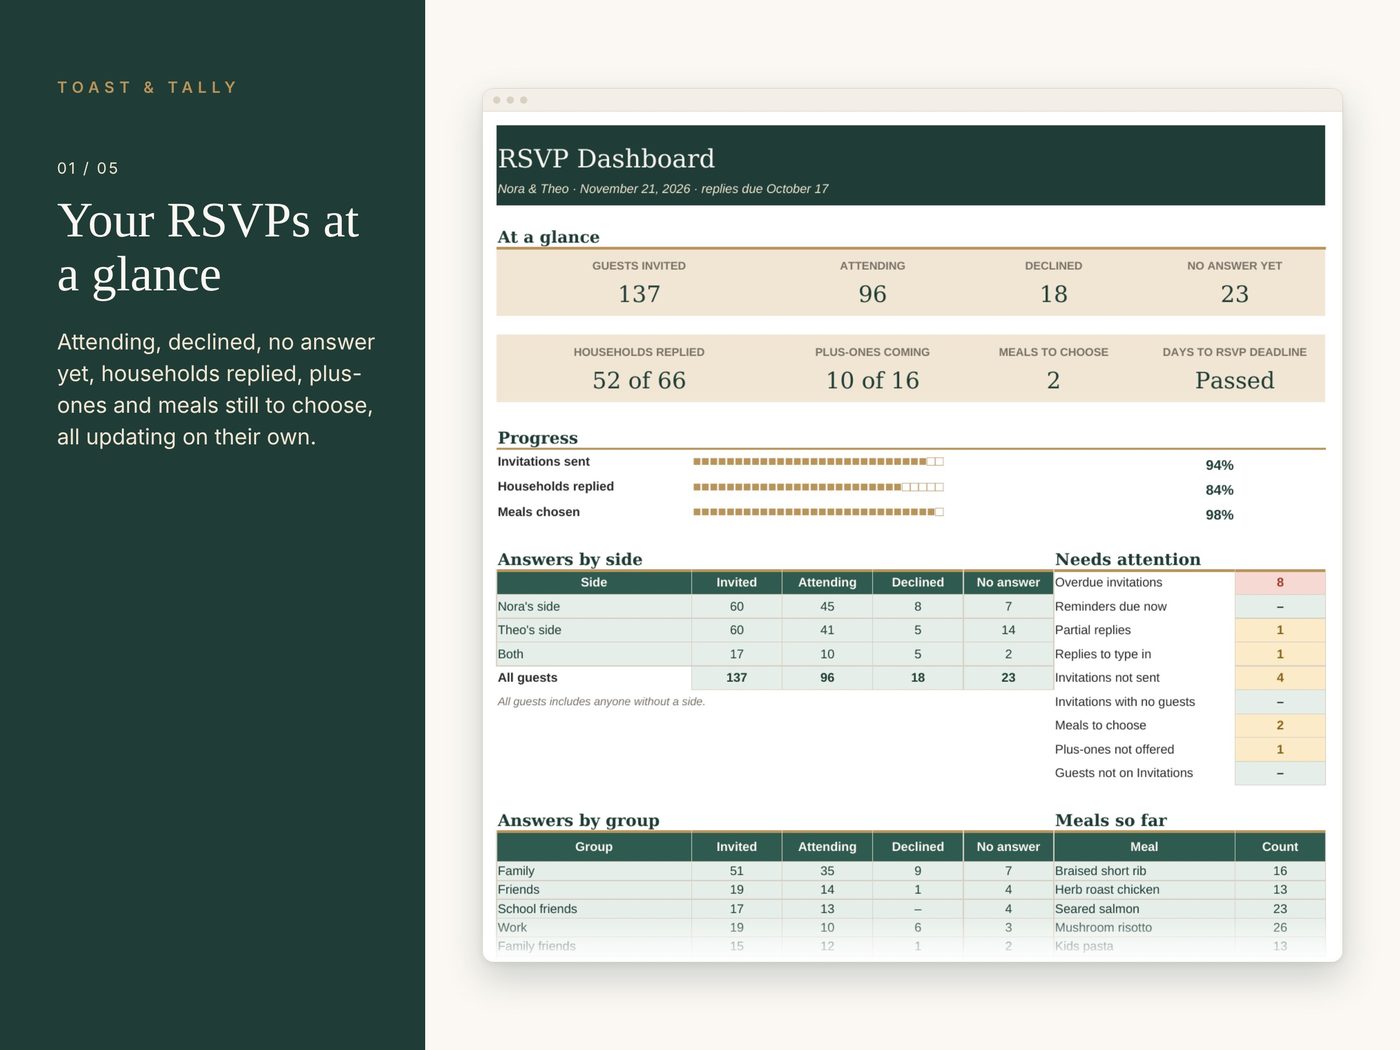Click the Invitations sent progress bar
This screenshot has width=1400, height=1050.
point(818,462)
